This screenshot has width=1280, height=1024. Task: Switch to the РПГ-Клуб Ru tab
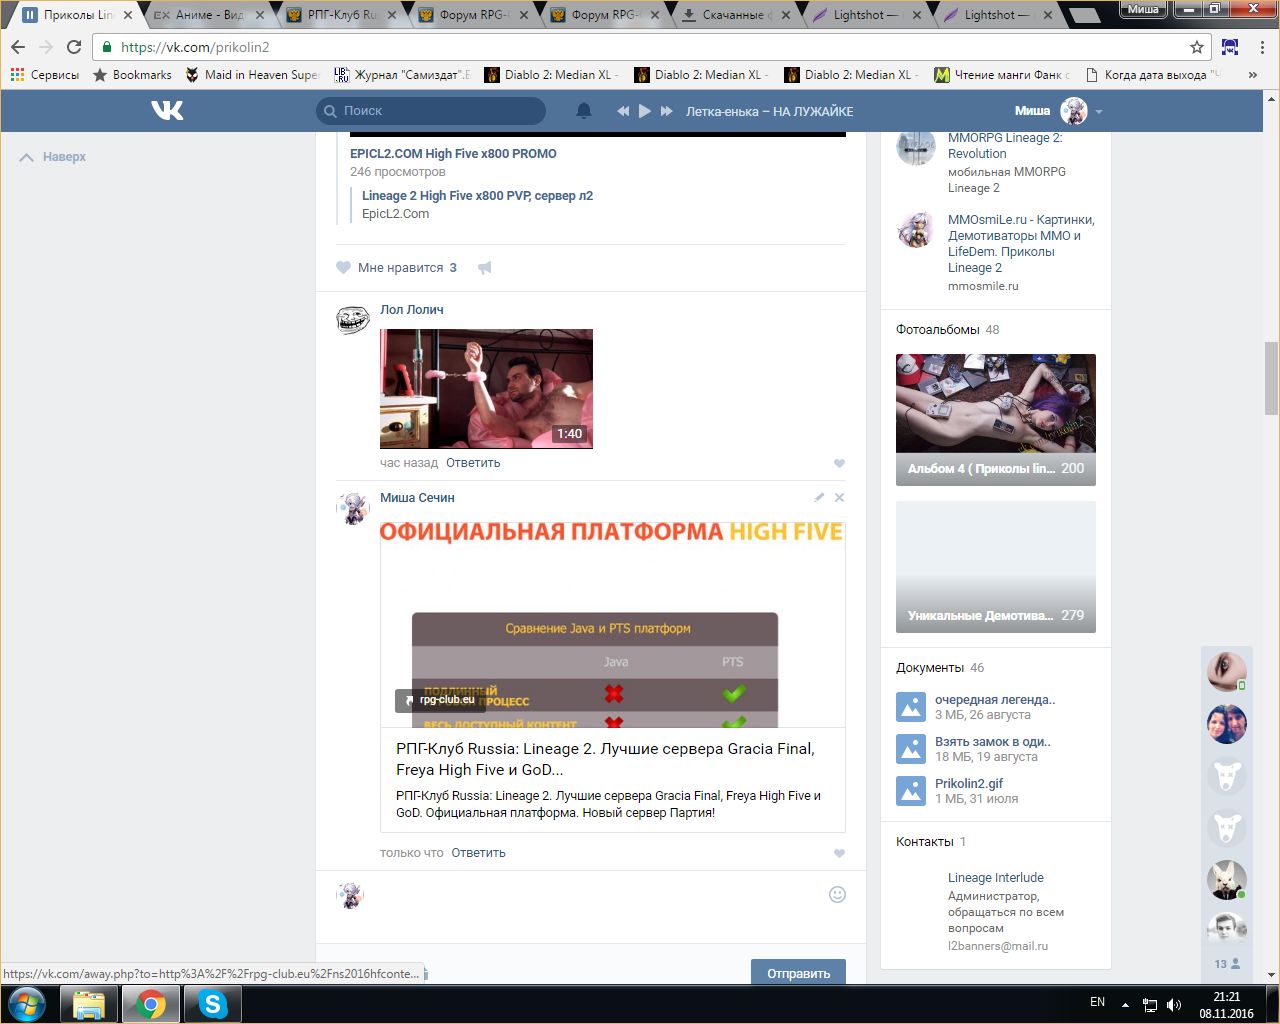pos(341,15)
